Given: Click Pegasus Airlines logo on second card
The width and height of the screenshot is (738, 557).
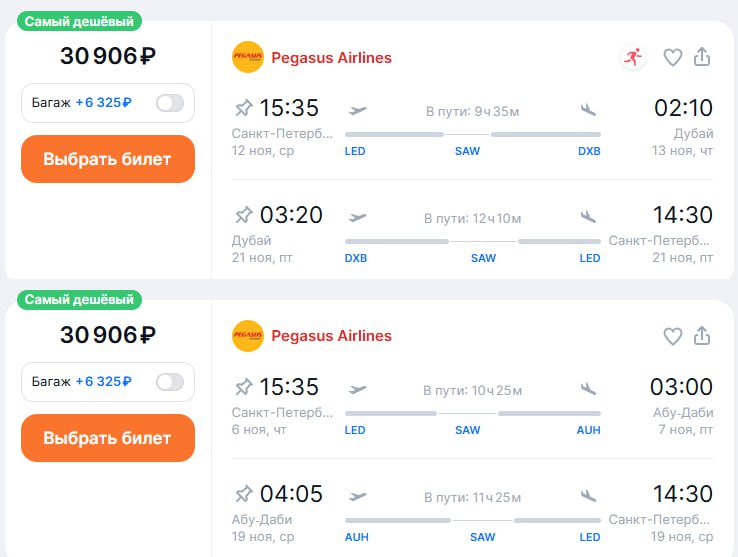Looking at the screenshot, I should (247, 336).
